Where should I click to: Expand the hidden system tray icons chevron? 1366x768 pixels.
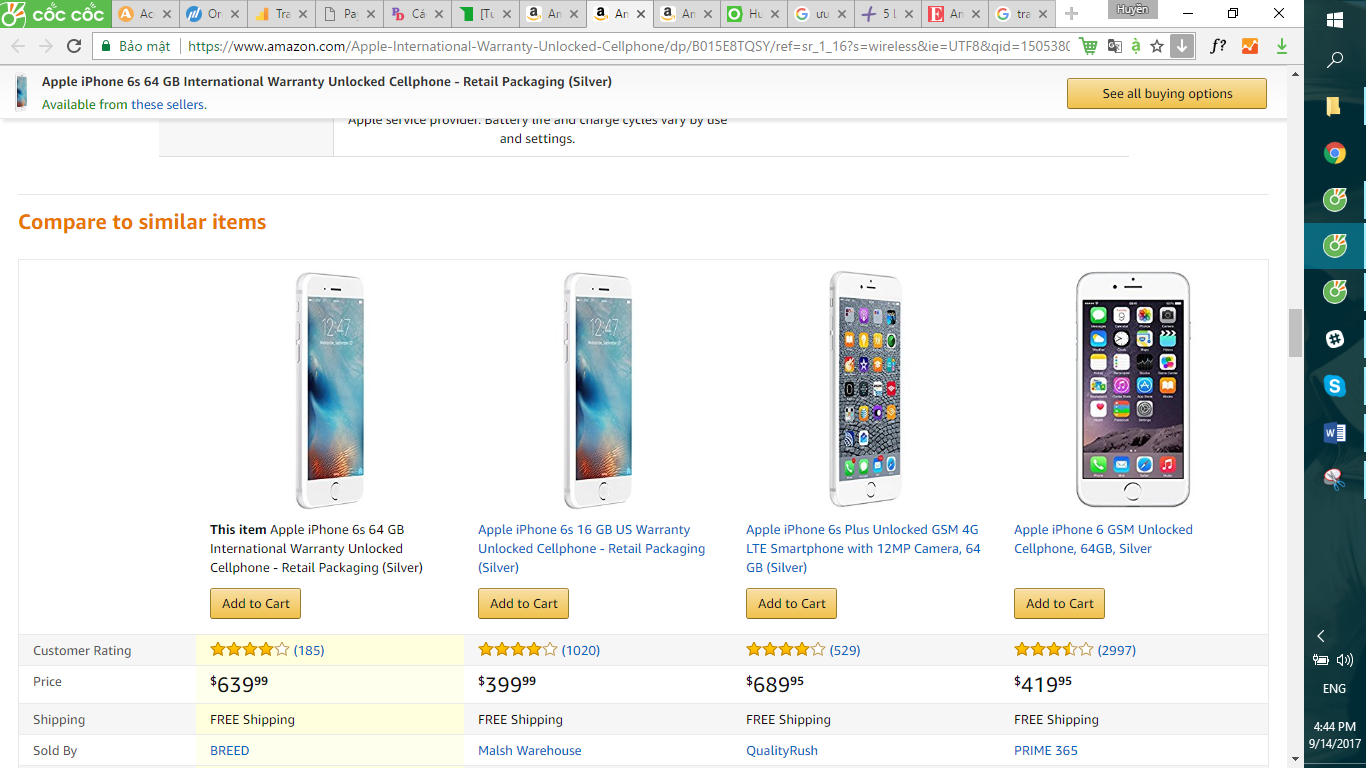[x=1320, y=636]
